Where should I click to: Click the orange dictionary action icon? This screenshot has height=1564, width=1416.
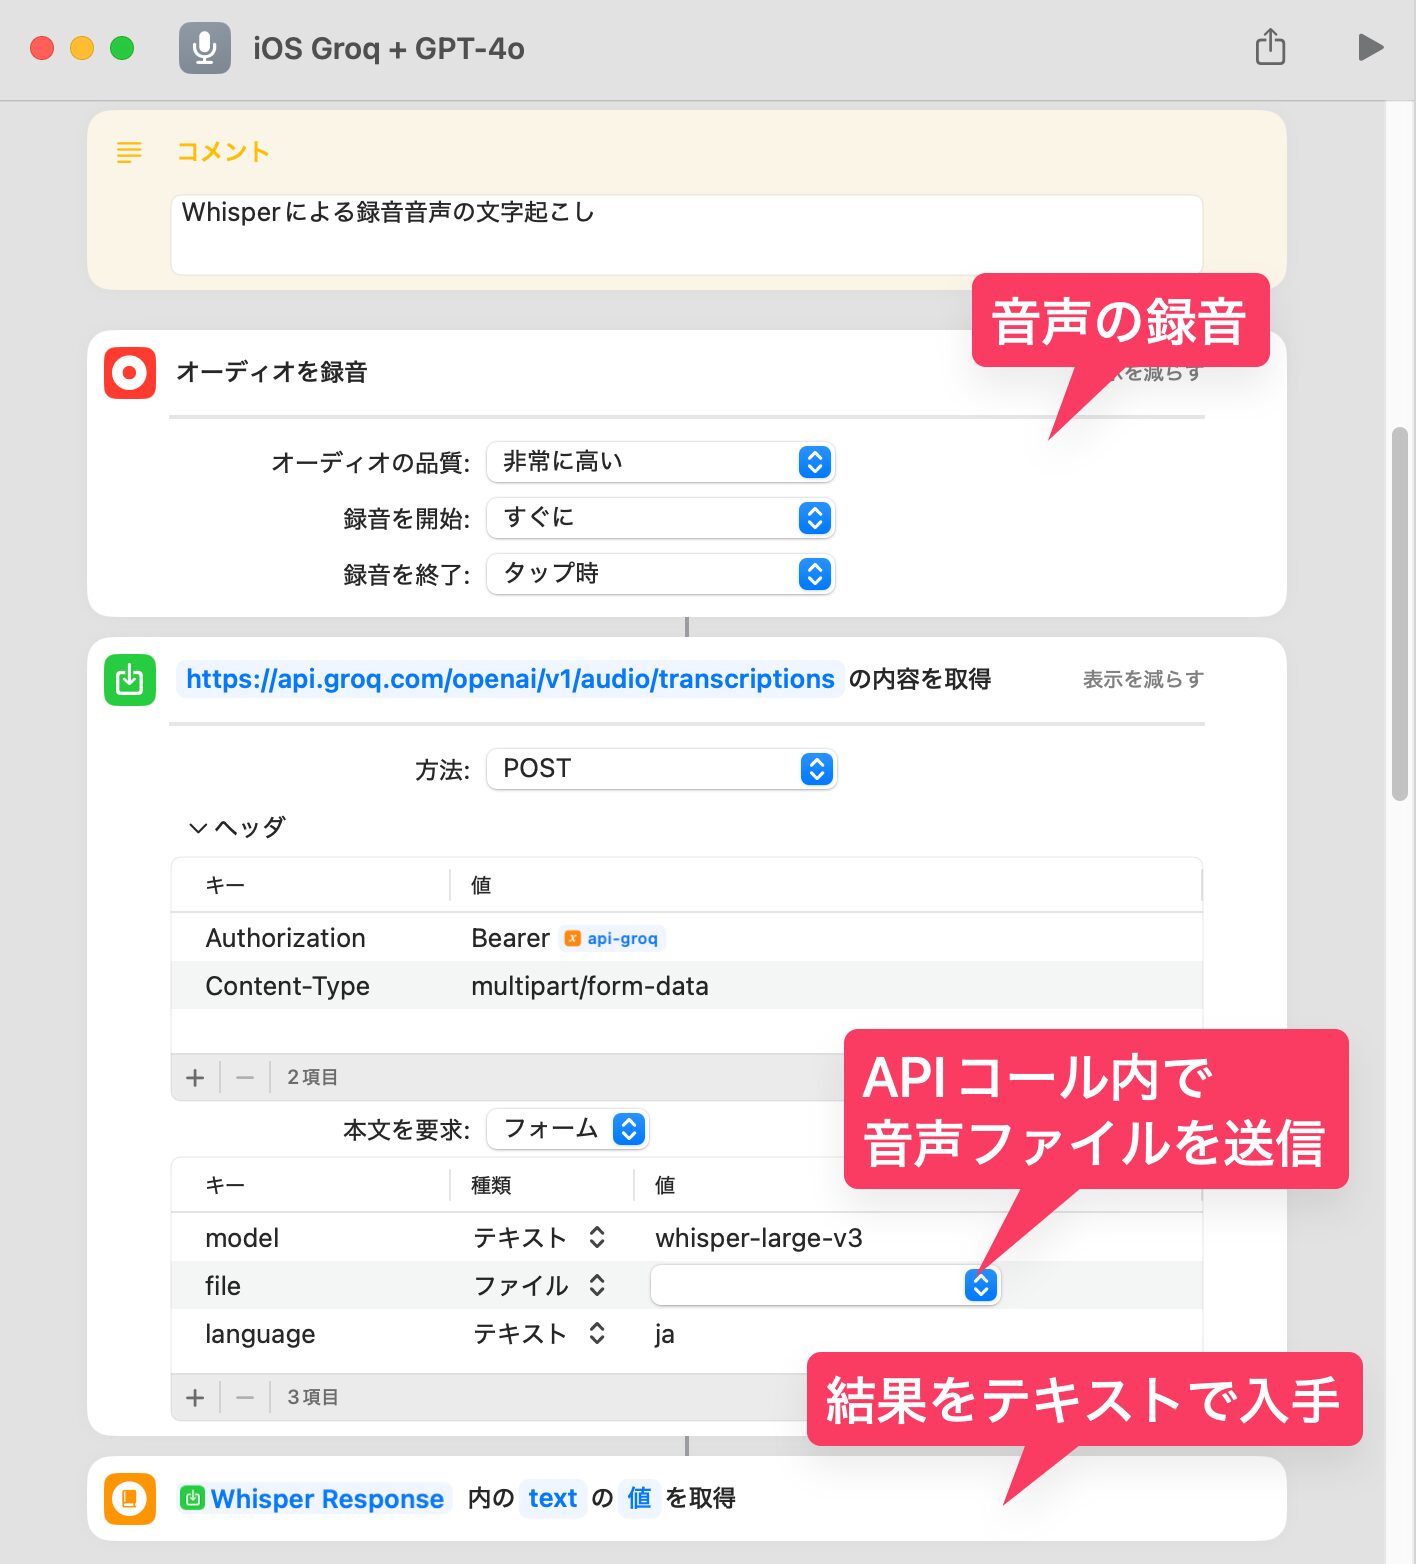tap(130, 1499)
